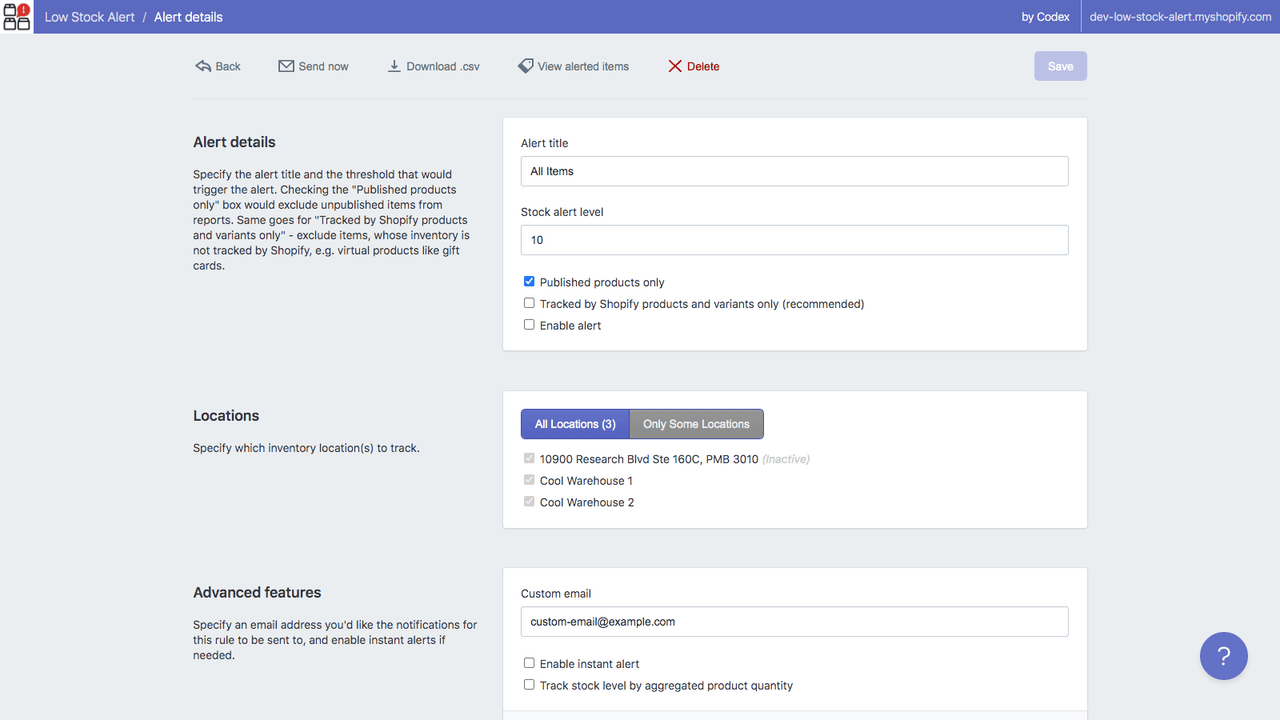The width and height of the screenshot is (1280, 720).
Task: Enable Track stock level by aggregated product quantity
Action: pos(529,685)
